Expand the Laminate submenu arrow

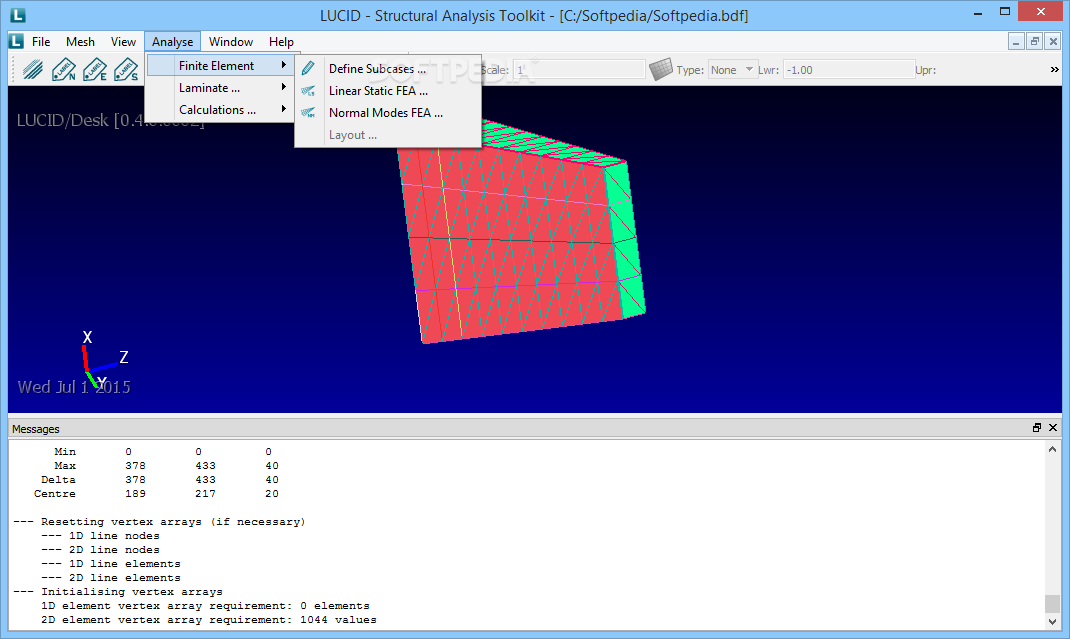click(x=284, y=87)
